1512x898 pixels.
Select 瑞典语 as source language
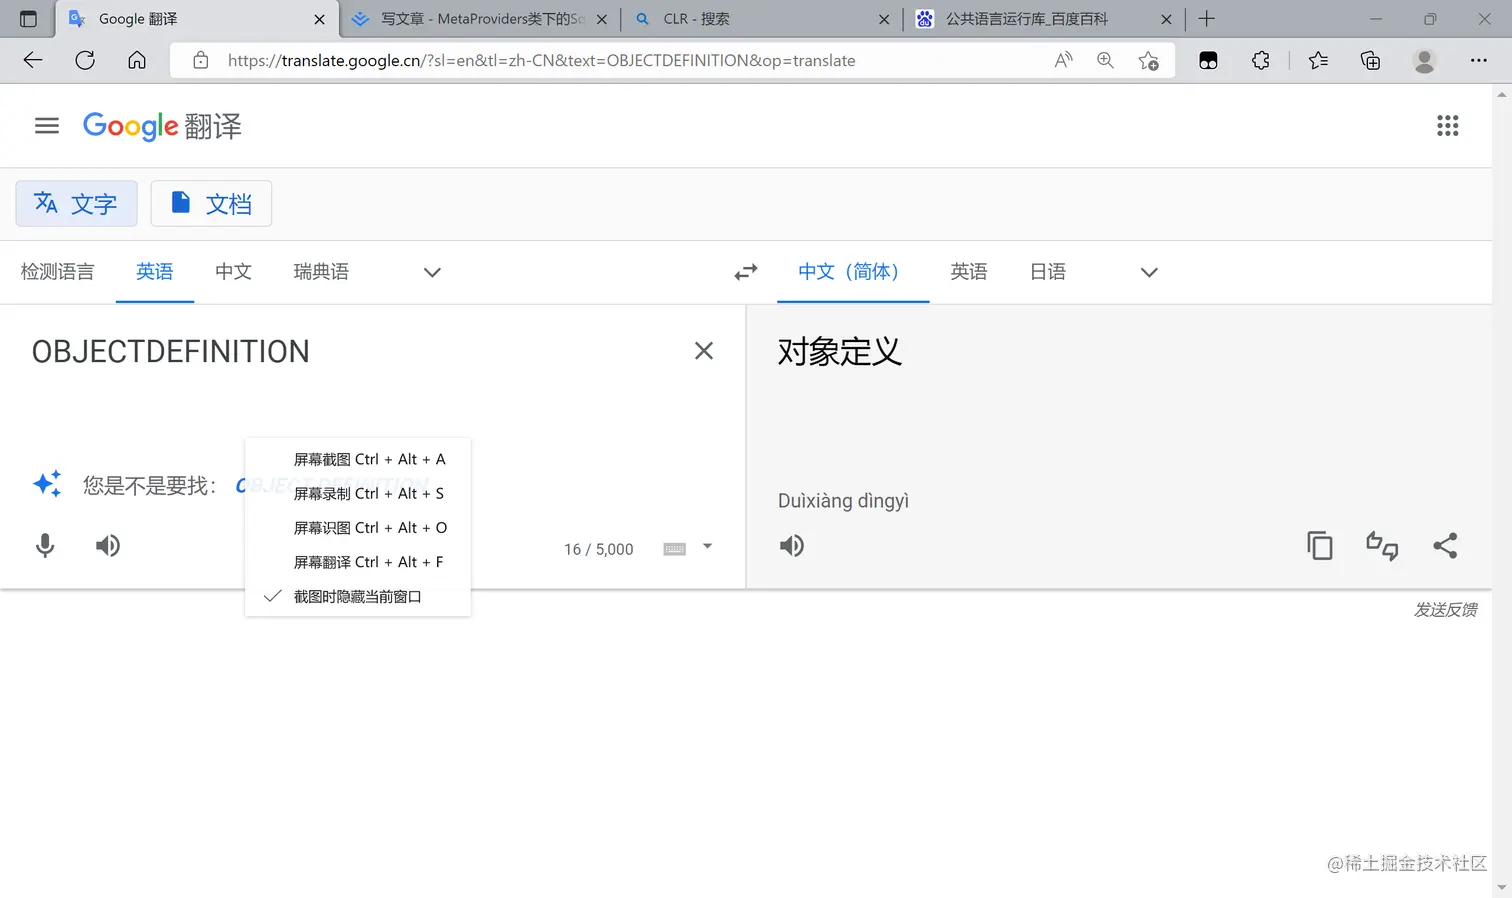[x=321, y=272]
